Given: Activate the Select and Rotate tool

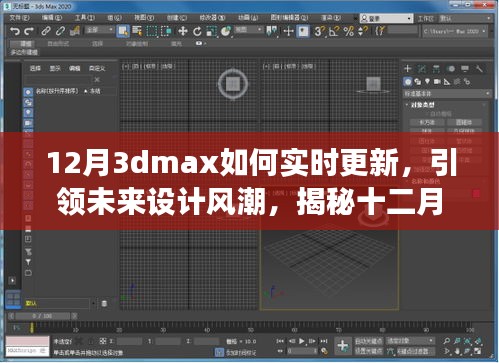Looking at the screenshot, I should 197,31.
